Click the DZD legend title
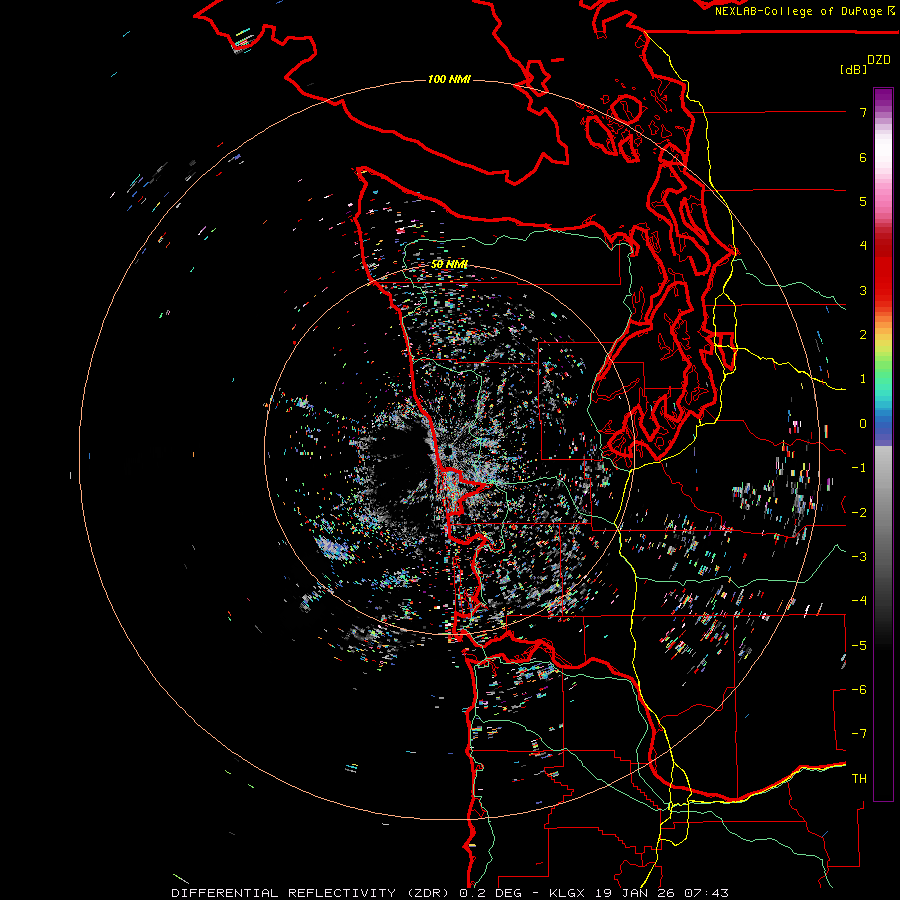The height and width of the screenshot is (900, 900). click(879, 60)
